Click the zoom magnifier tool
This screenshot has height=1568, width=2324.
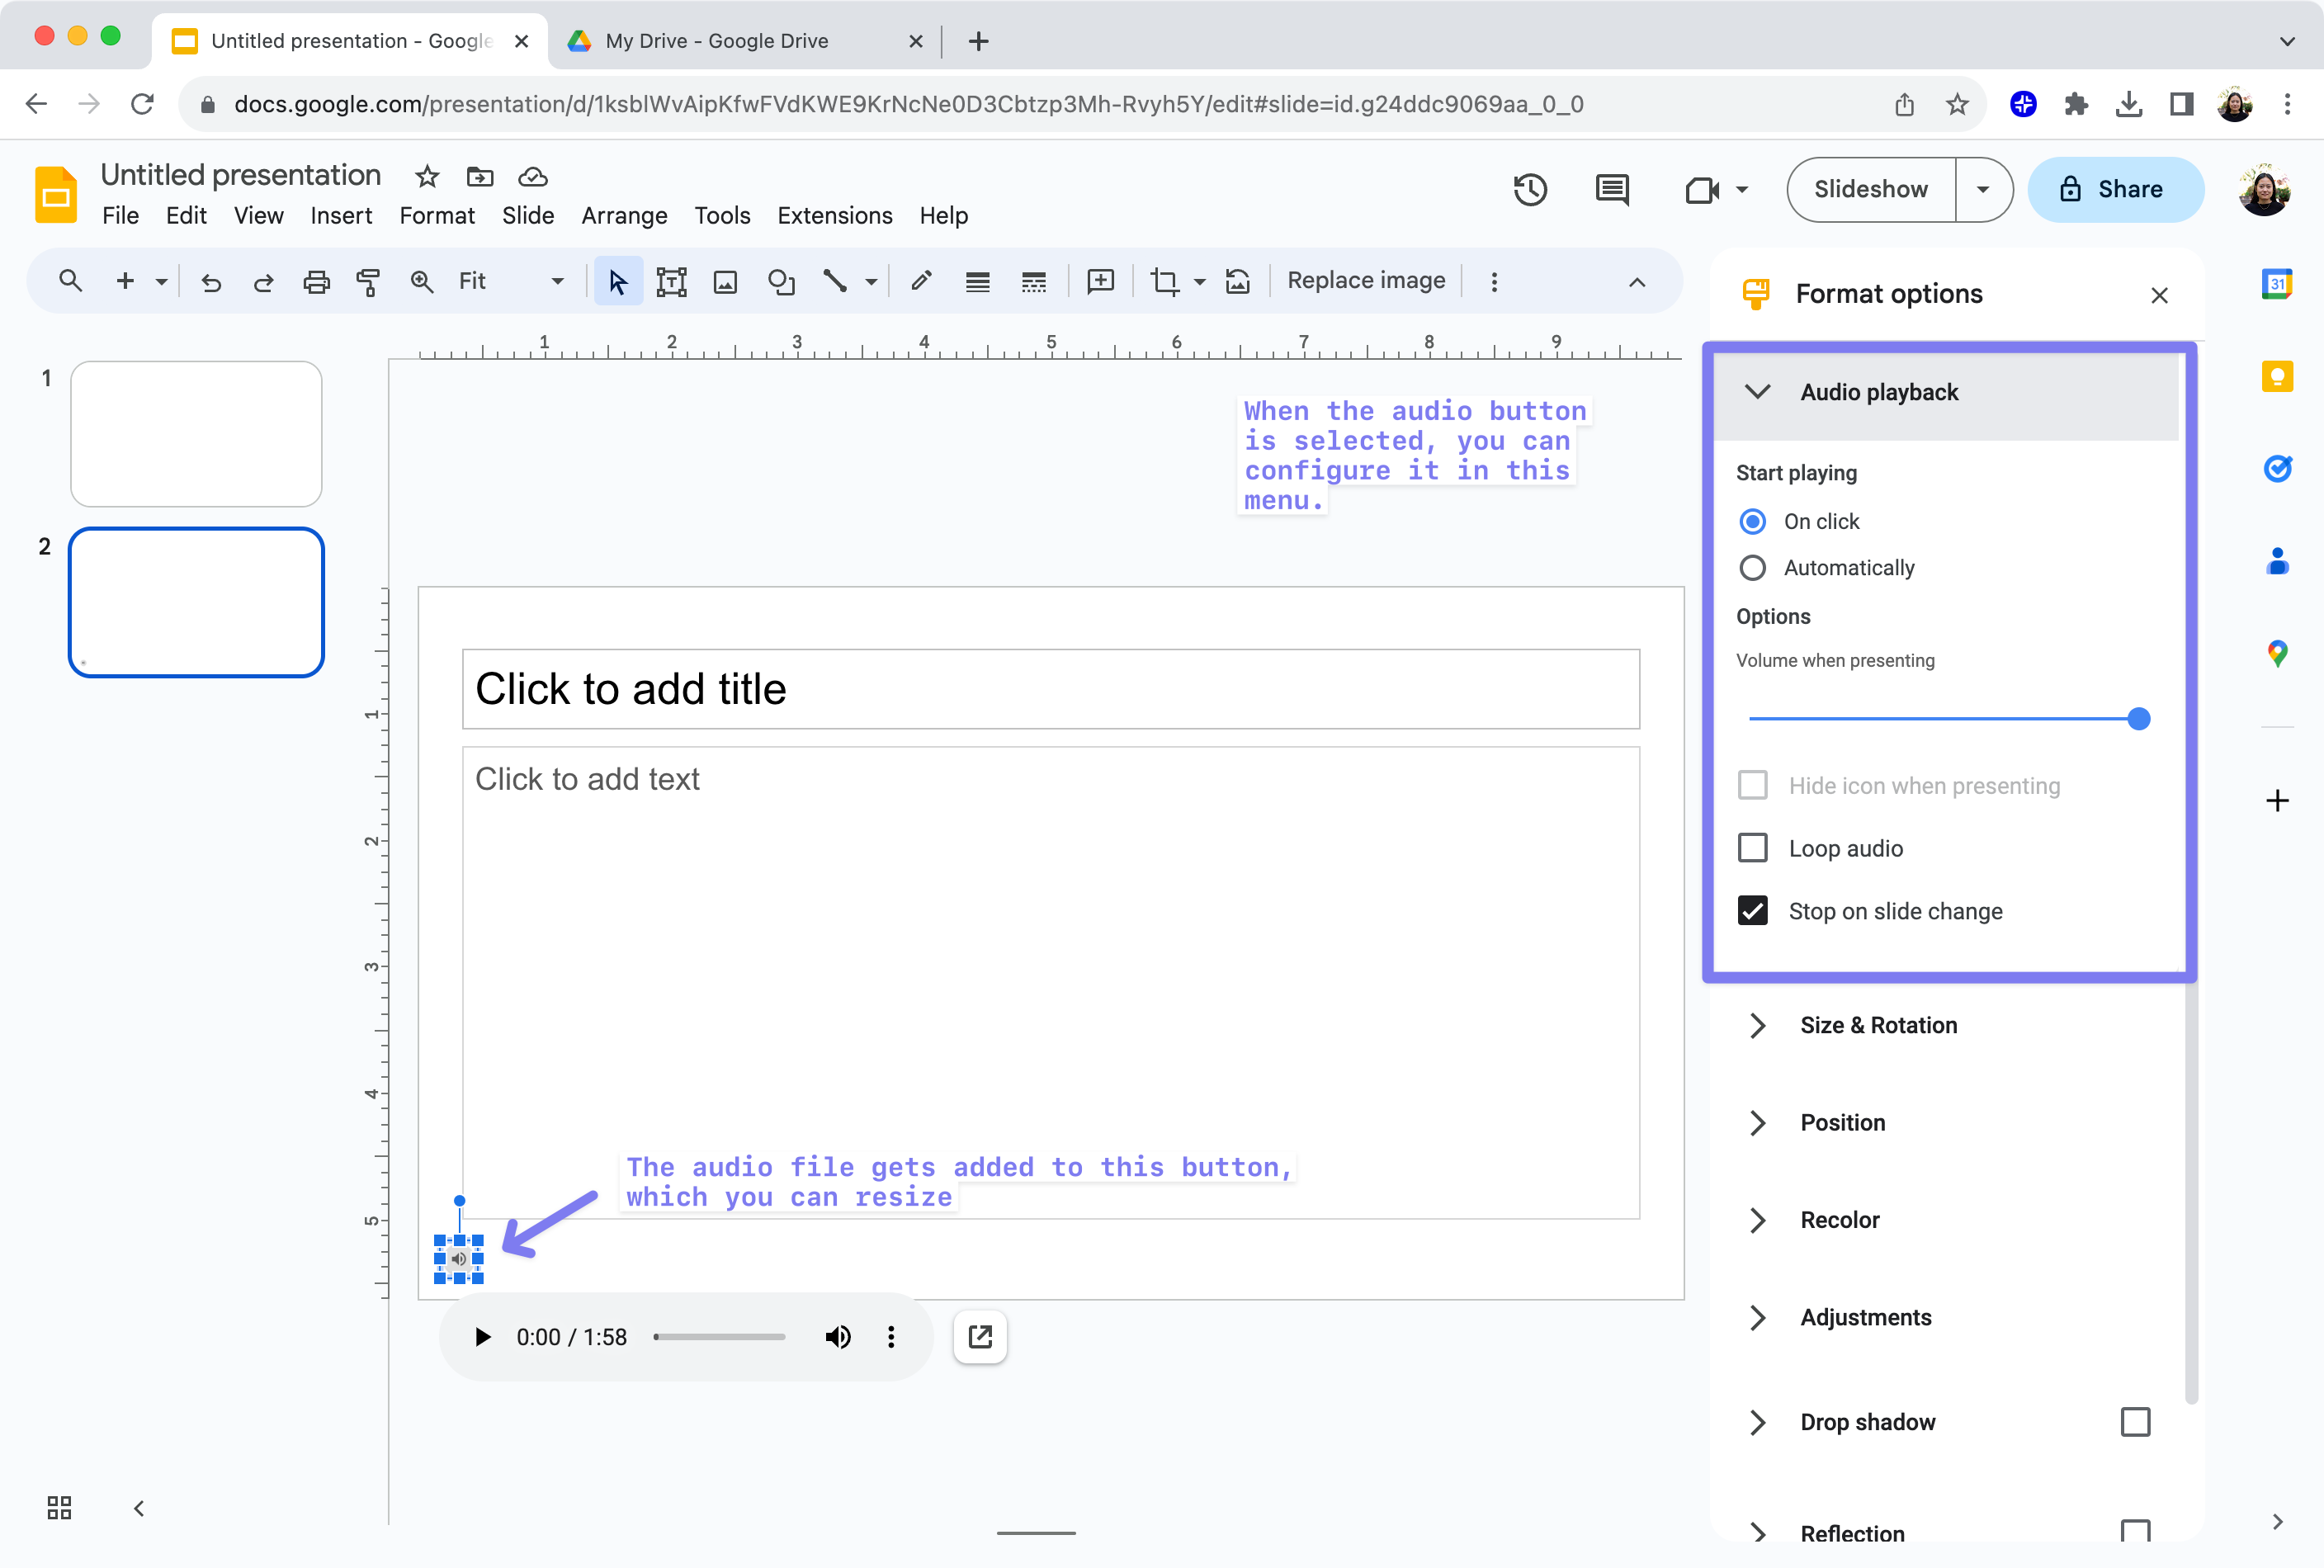(422, 282)
